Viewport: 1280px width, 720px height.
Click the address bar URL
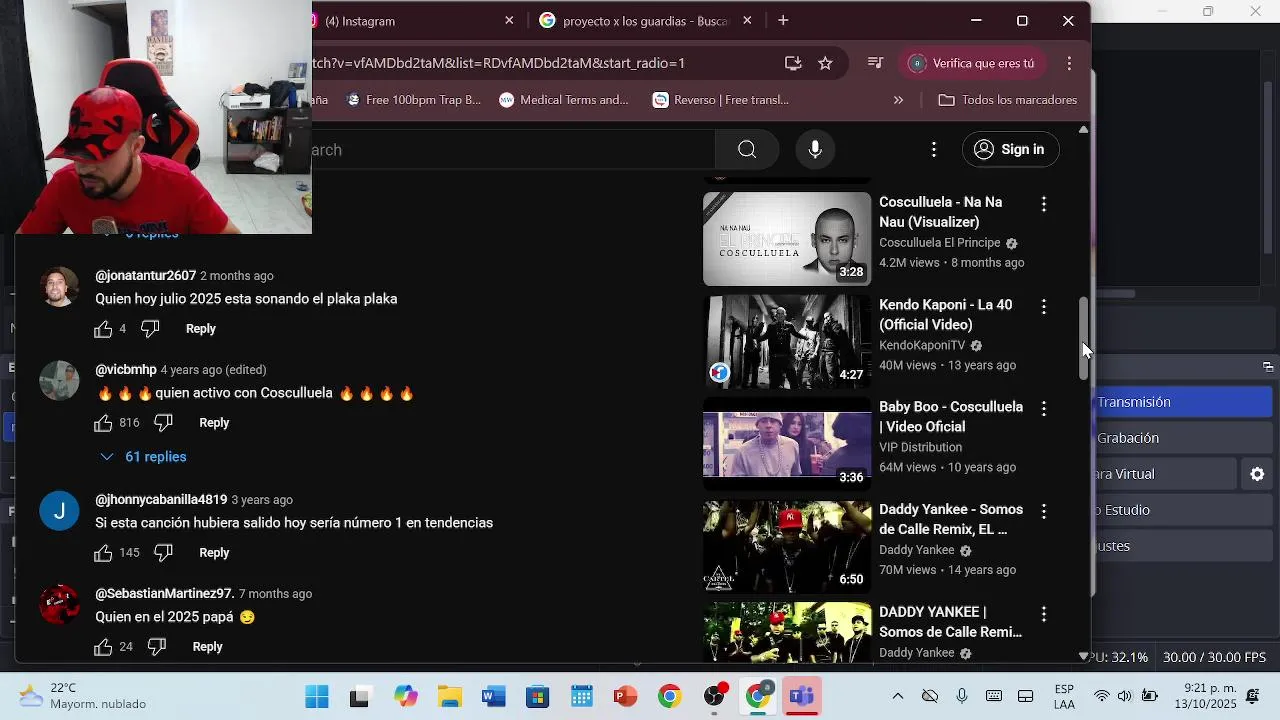[x=500, y=63]
